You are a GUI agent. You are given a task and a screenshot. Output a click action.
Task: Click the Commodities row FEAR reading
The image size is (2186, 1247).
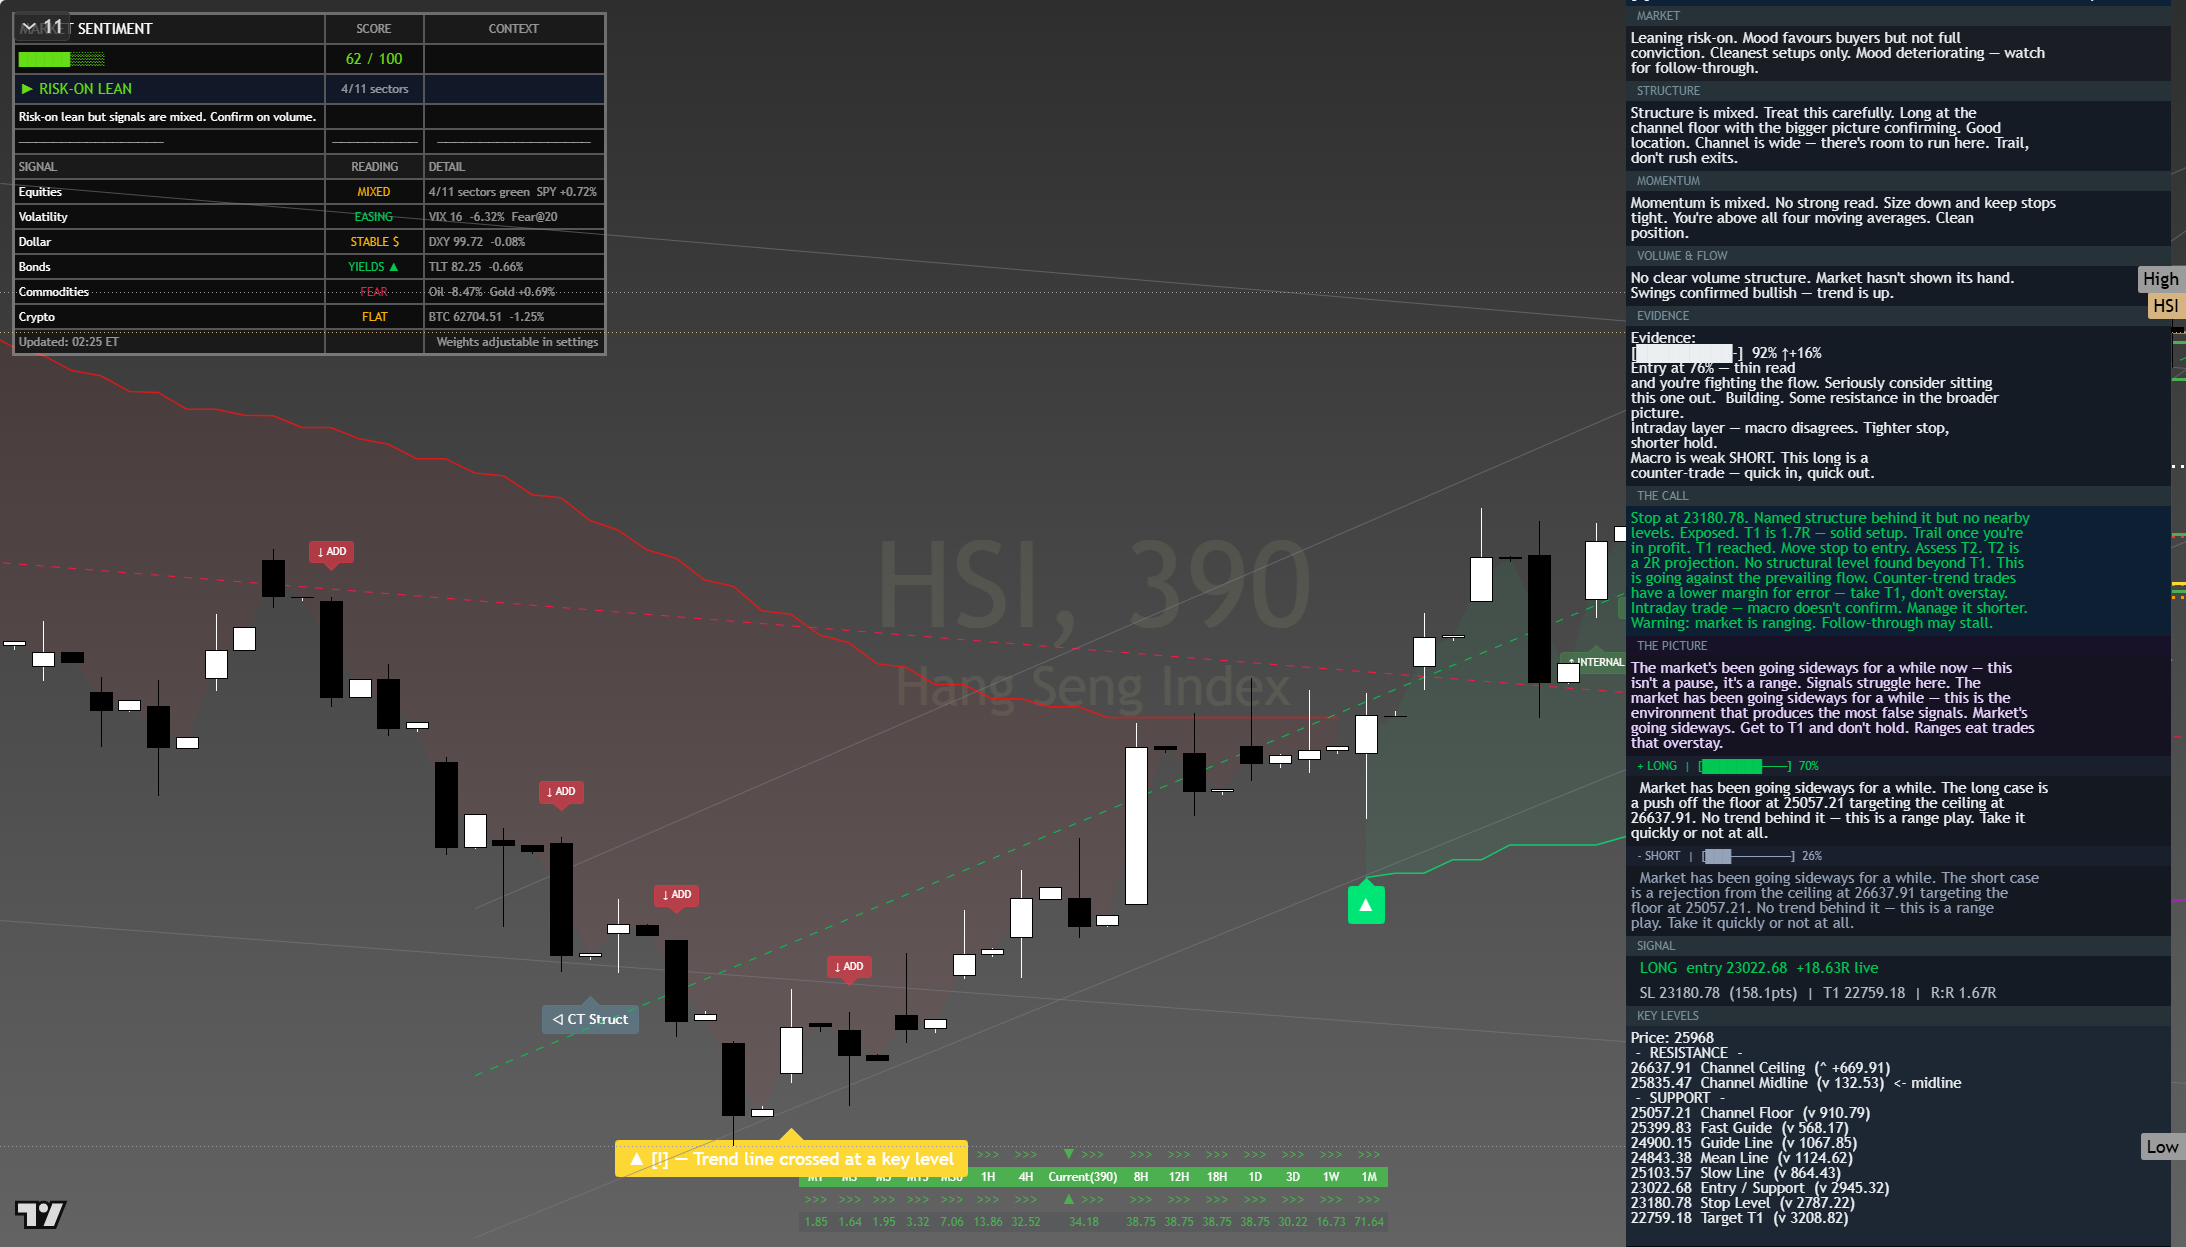(374, 292)
